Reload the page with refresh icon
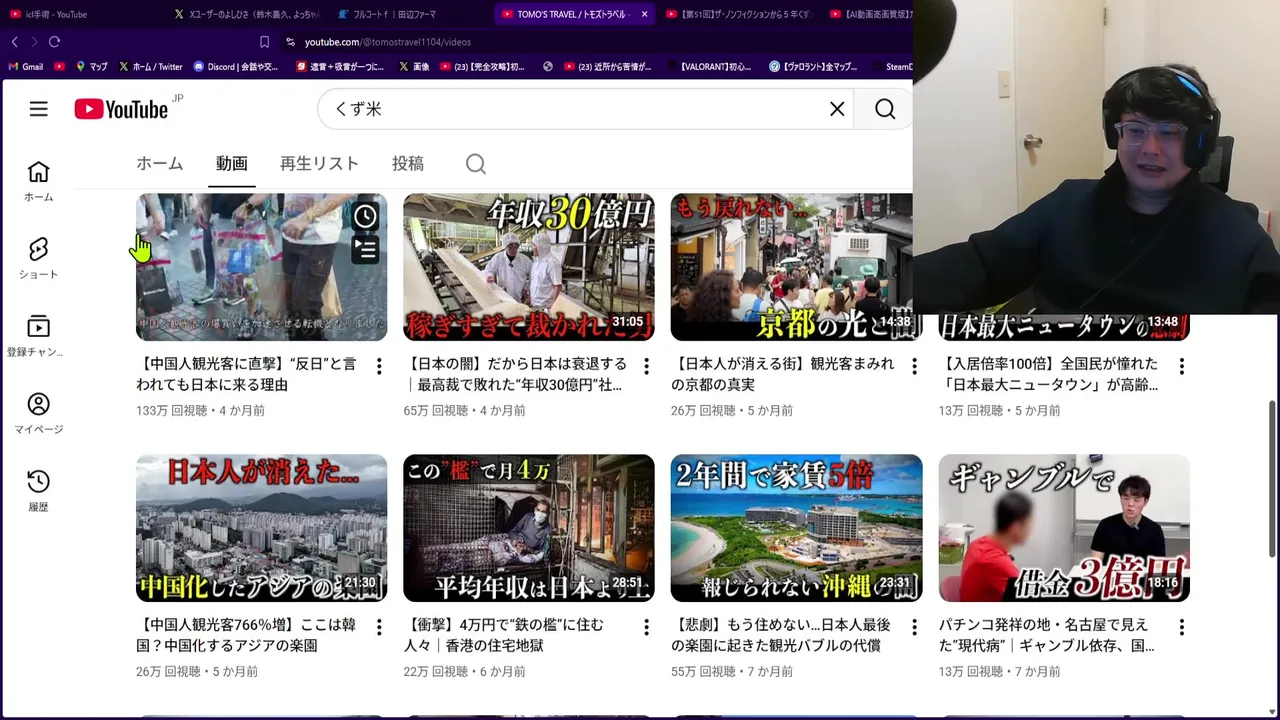Screen dimensions: 1280x720 click(54, 42)
